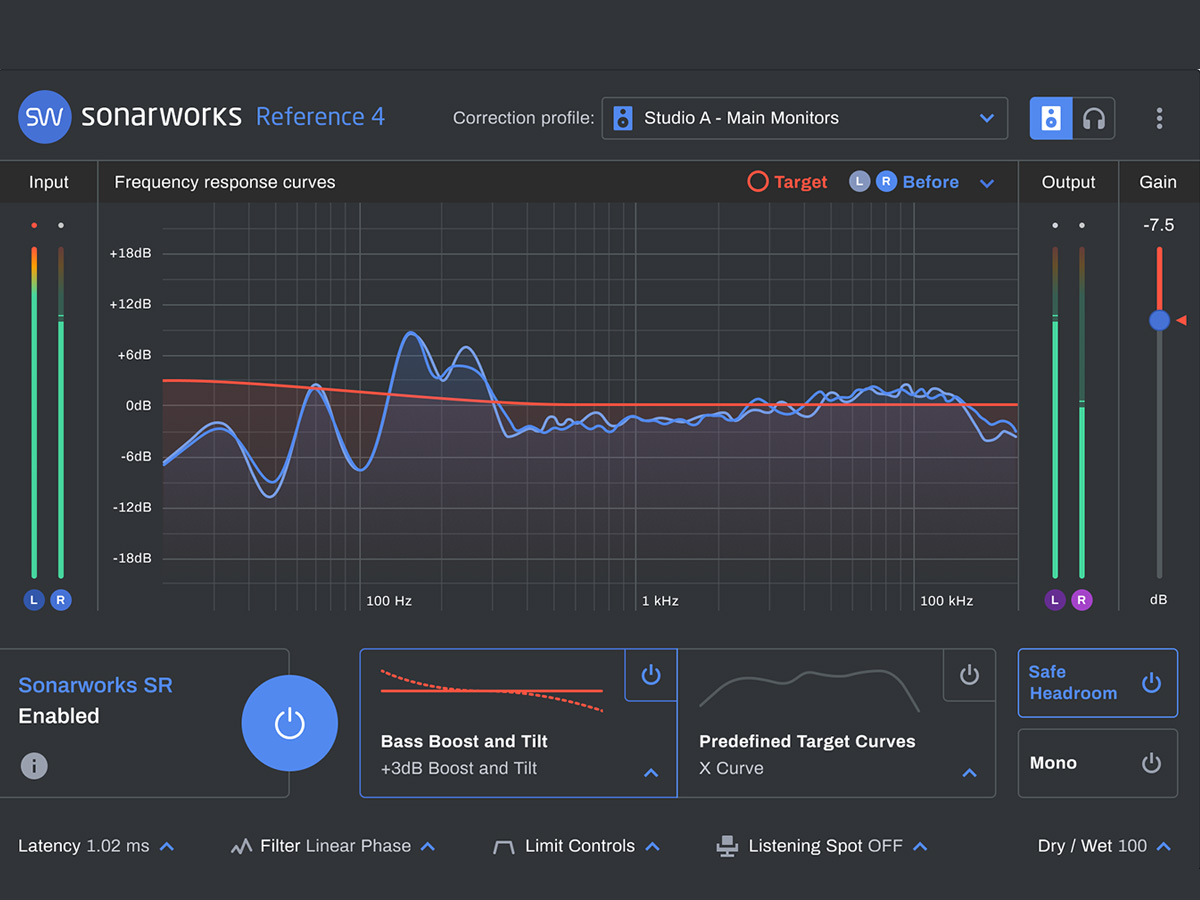This screenshot has width=1200, height=900.
Task: Click the Output right level meter
Action: (1082, 412)
